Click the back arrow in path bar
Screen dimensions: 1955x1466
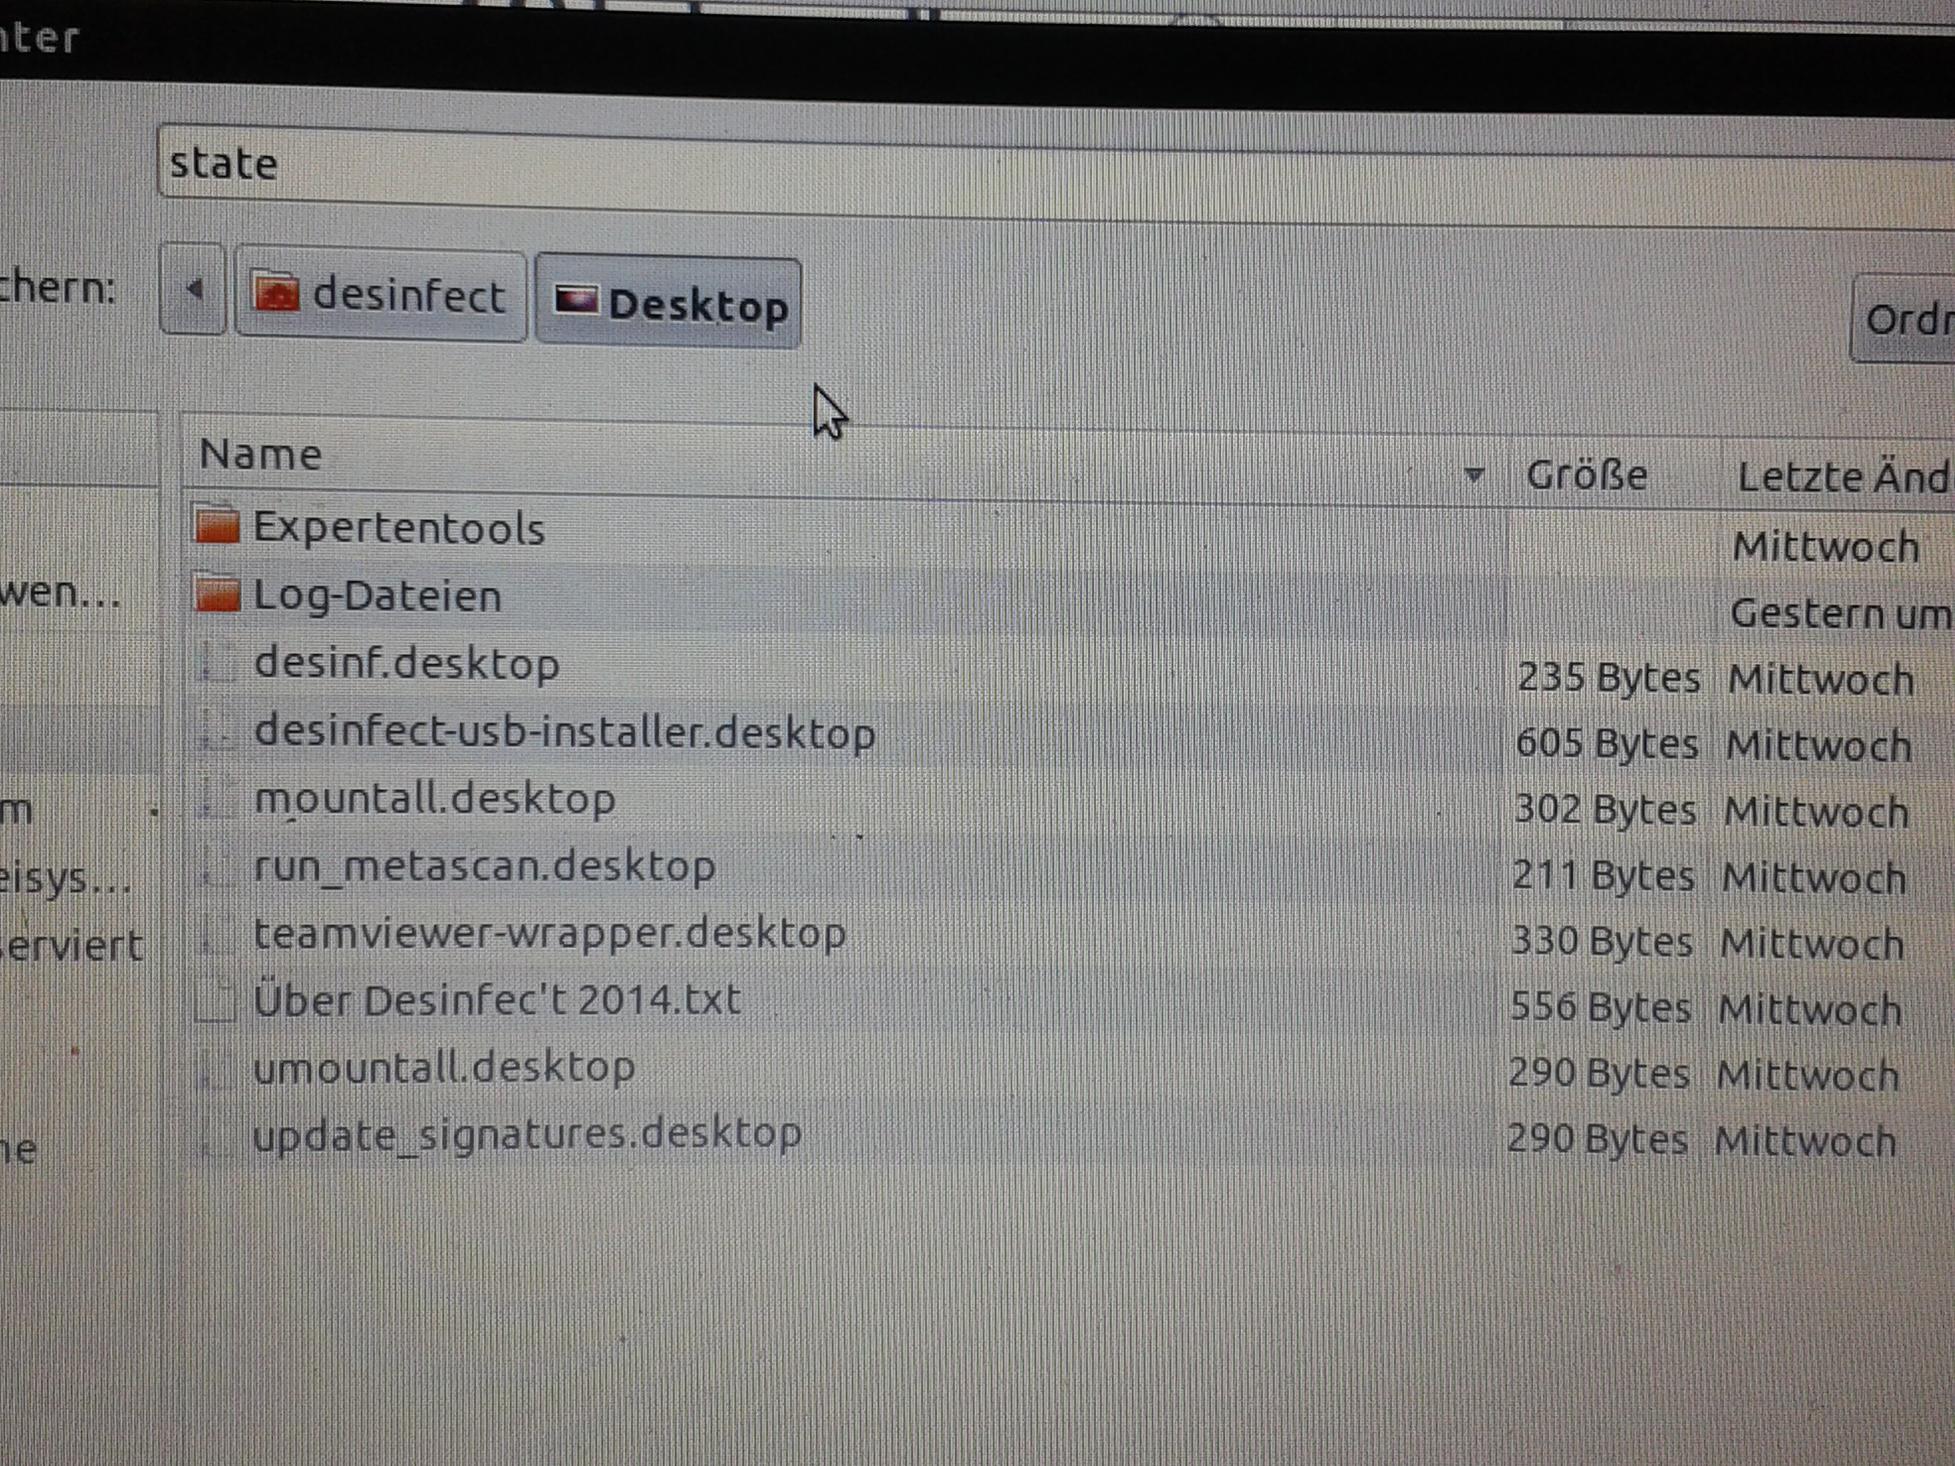click(x=193, y=290)
